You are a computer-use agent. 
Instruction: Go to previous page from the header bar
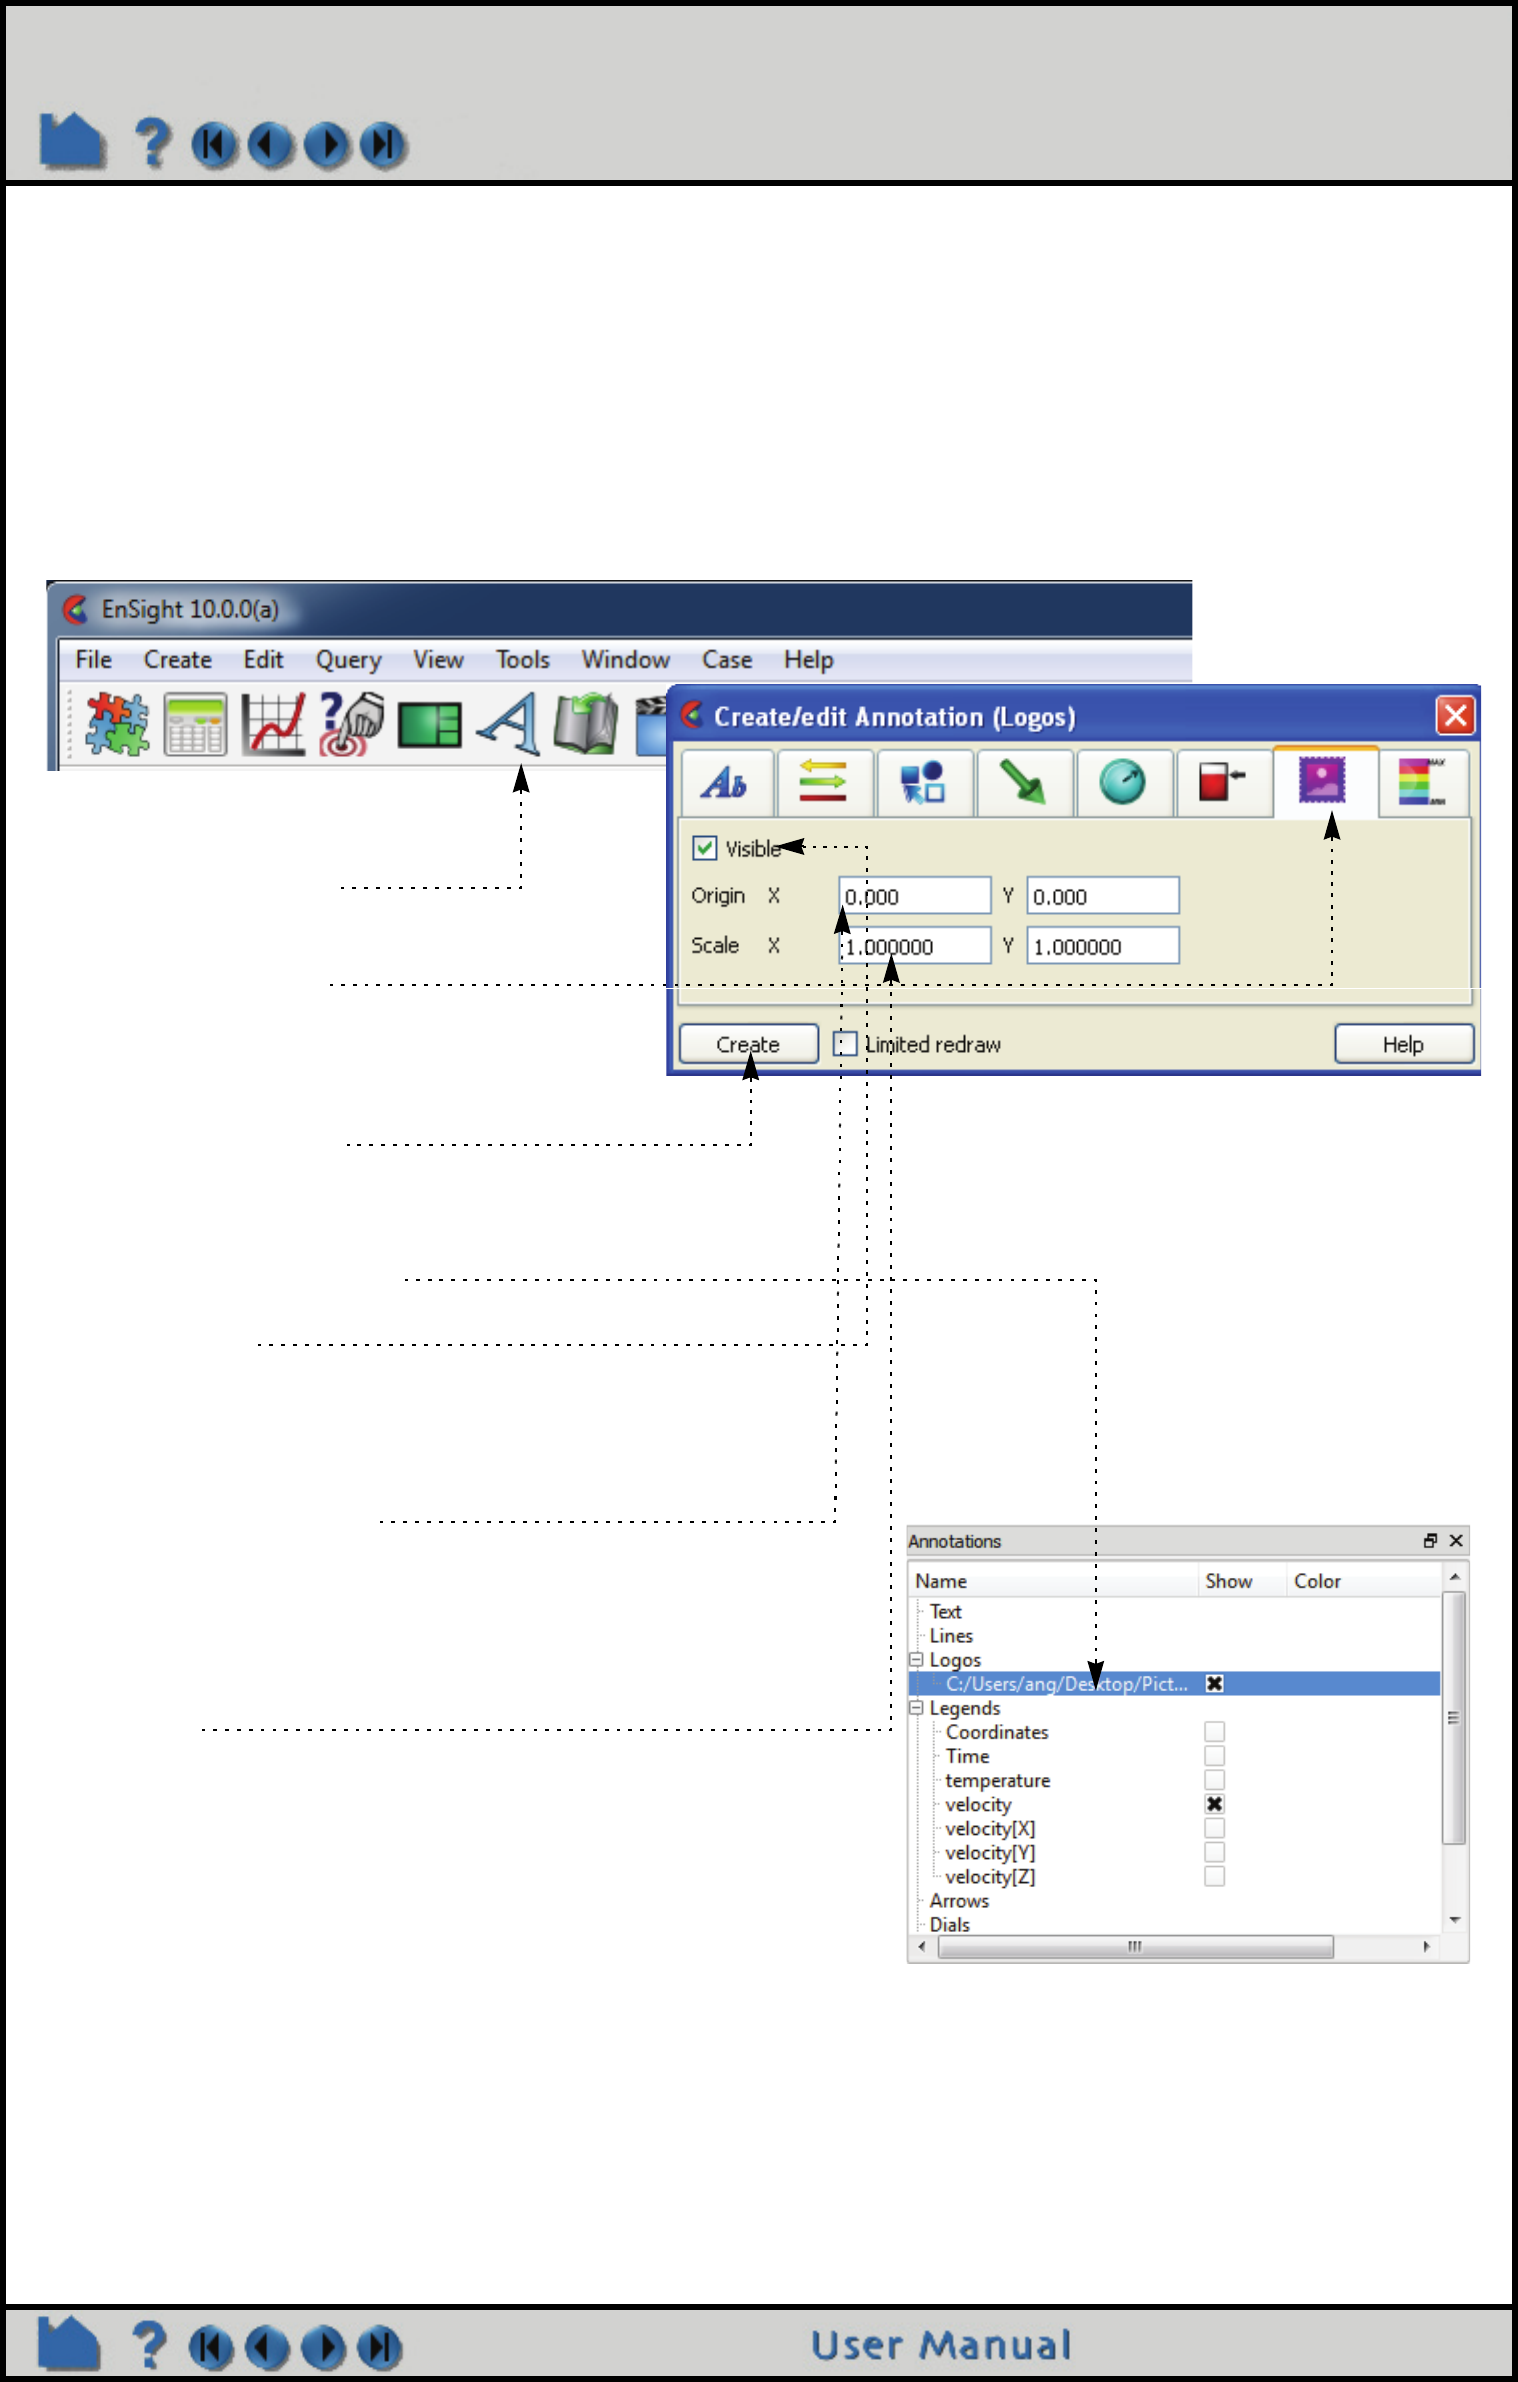pyautogui.click(x=270, y=145)
